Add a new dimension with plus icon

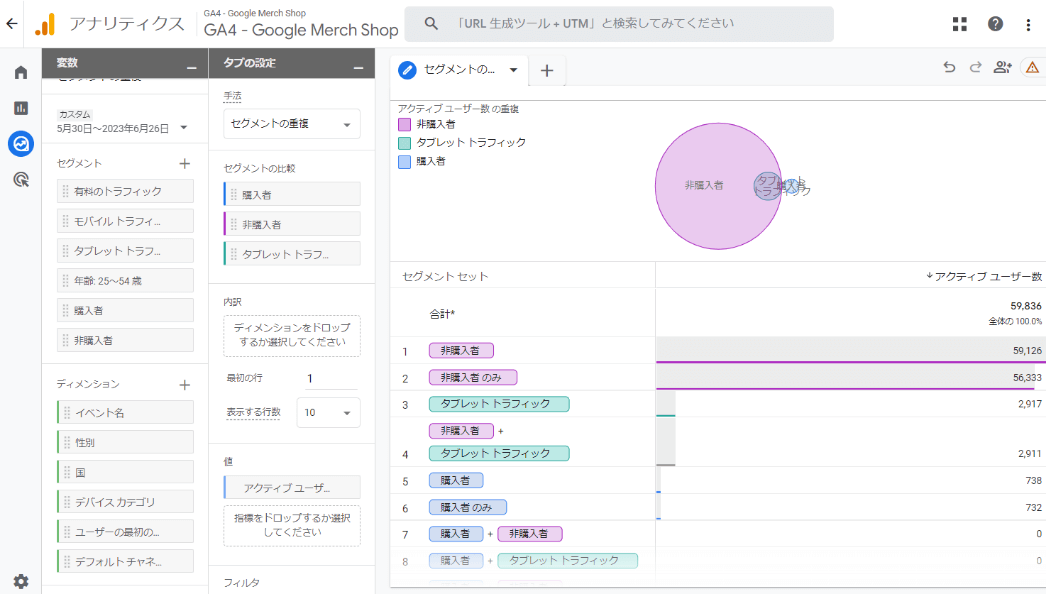coord(185,384)
